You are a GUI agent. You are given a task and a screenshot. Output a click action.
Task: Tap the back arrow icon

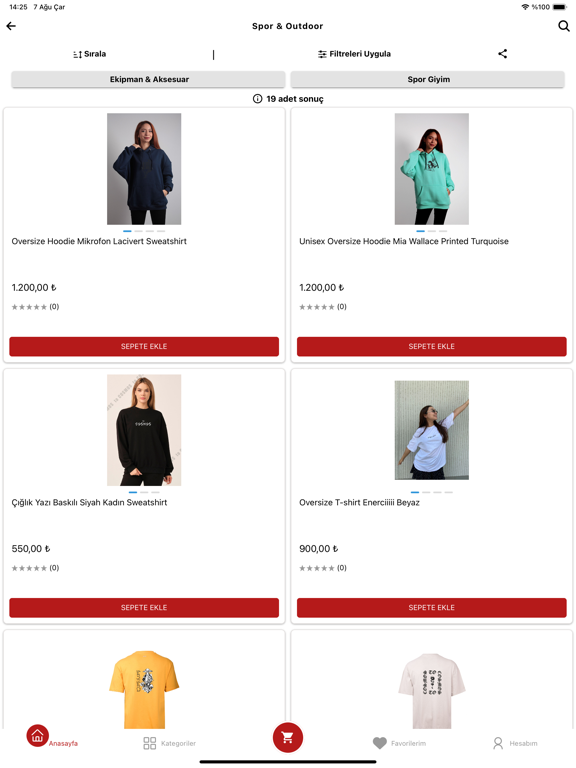pos(11,26)
